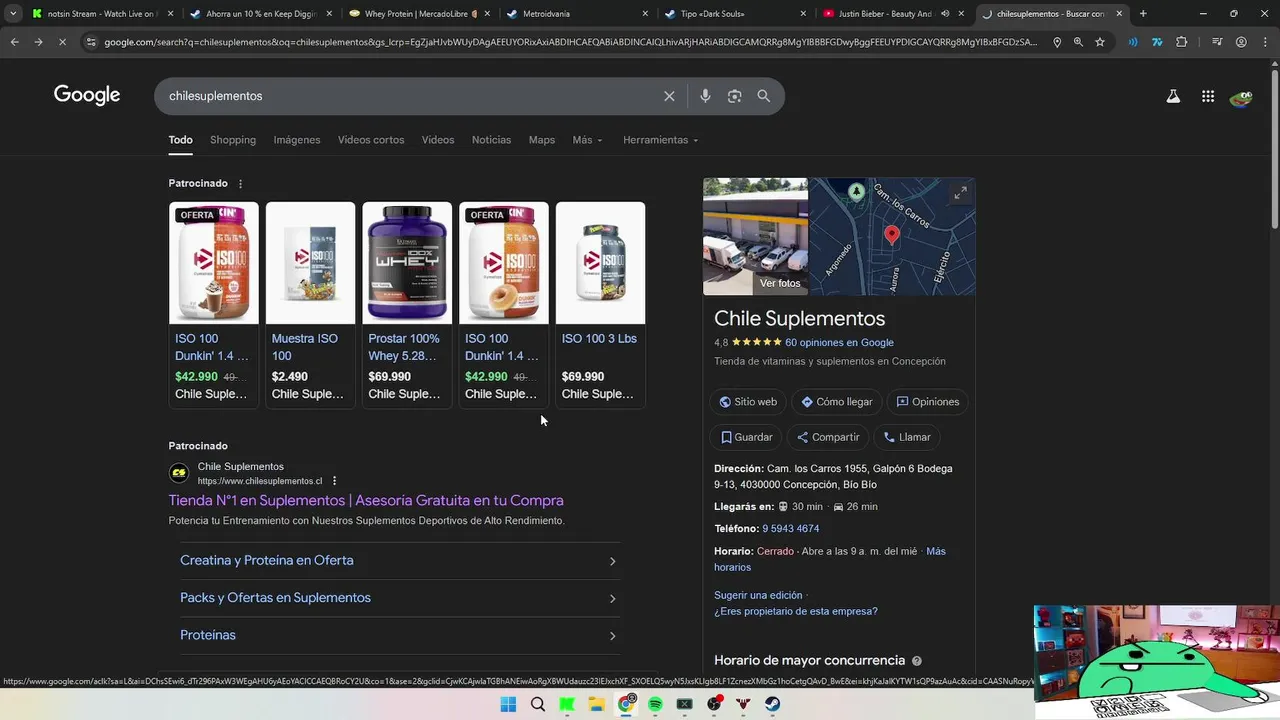Switch to the Shopping tab
The image size is (1280, 720).
pyautogui.click(x=233, y=140)
